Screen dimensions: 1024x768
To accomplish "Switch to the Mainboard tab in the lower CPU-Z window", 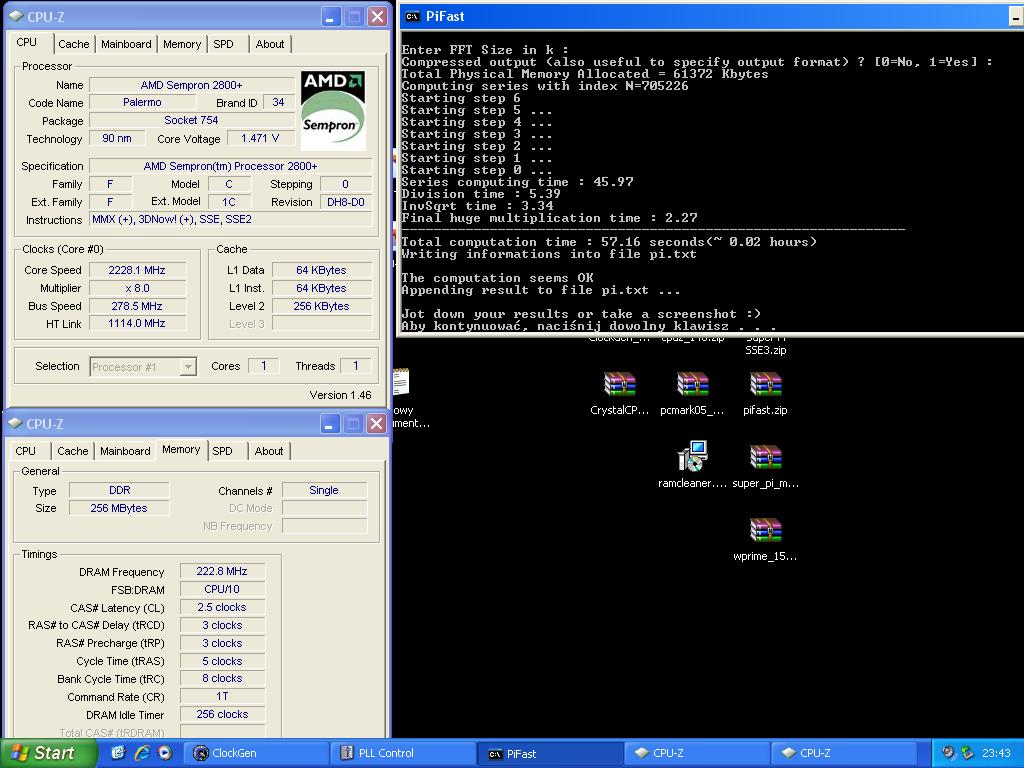I will tap(125, 451).
